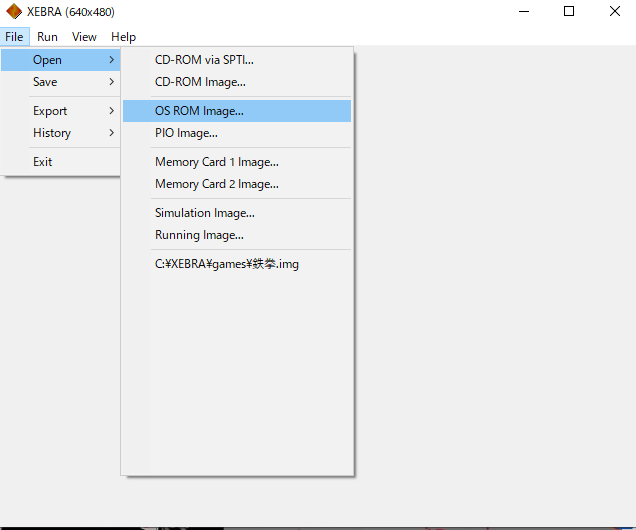The width and height of the screenshot is (636, 530).
Task: Open Memory Card 2 Image...
Action: coord(237,184)
